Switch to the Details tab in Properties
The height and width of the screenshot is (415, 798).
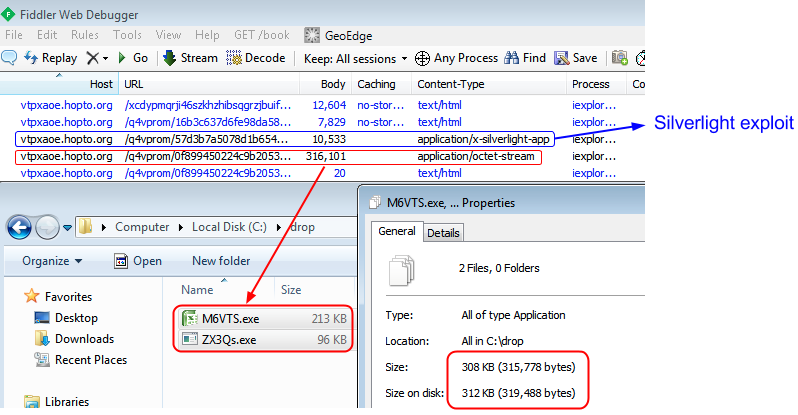click(x=443, y=233)
